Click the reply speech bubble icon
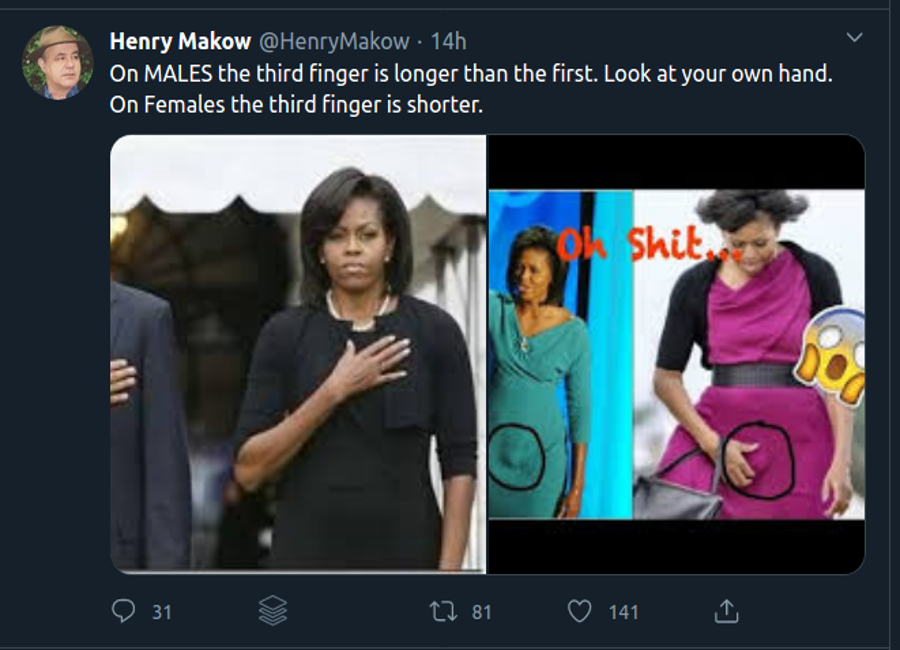900x650 pixels. (123, 610)
